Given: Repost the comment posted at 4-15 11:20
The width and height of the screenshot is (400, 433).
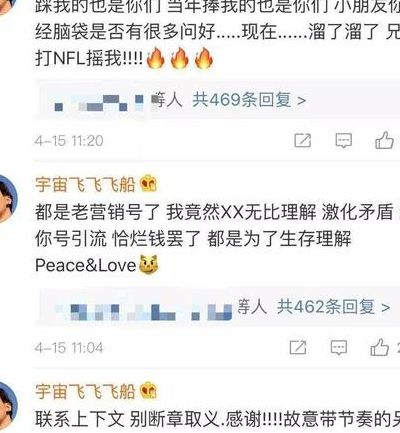Looking at the screenshot, I should click(x=303, y=140).
